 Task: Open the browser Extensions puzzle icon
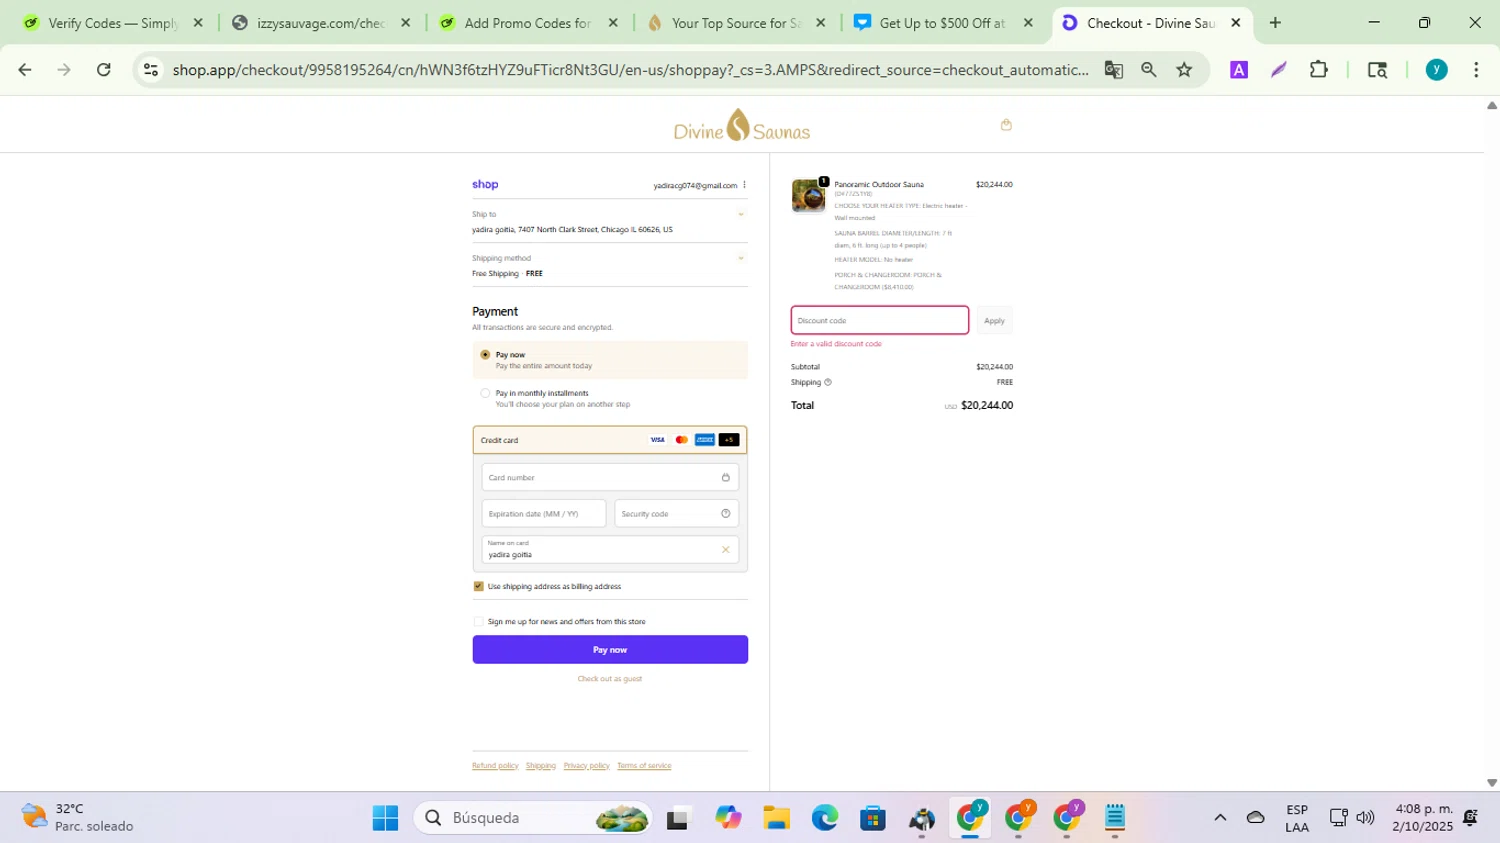1318,70
